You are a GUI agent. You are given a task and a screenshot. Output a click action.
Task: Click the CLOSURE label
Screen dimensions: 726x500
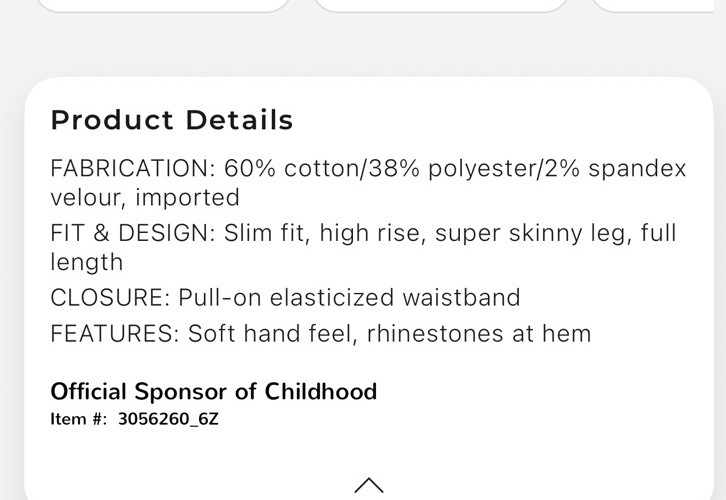110,297
